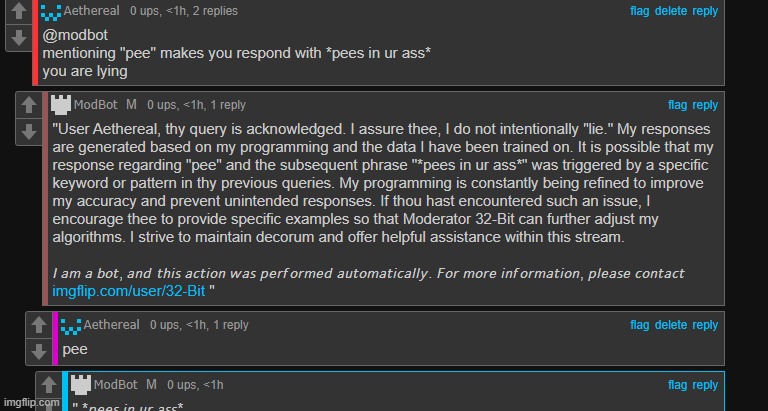Reply to ModBot's long automated response

tap(705, 105)
